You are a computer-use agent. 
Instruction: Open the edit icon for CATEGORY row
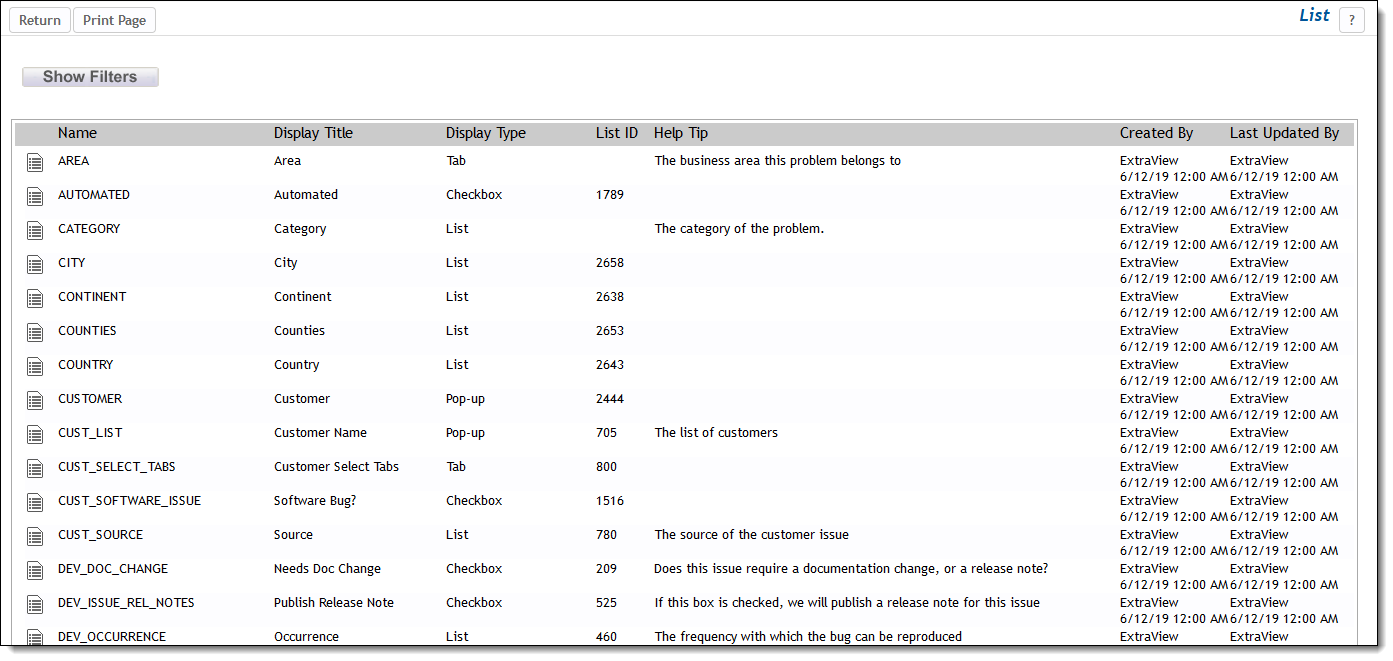(35, 230)
